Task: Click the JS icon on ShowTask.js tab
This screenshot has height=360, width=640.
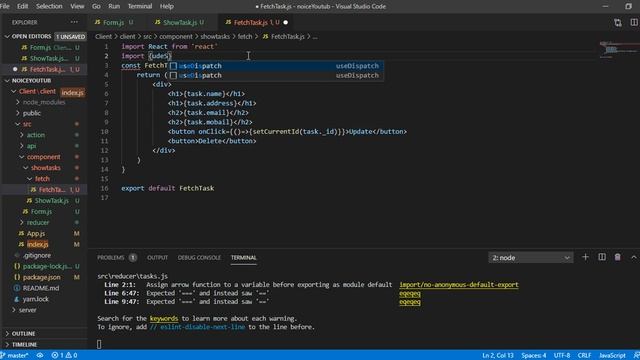Action: 158,22
